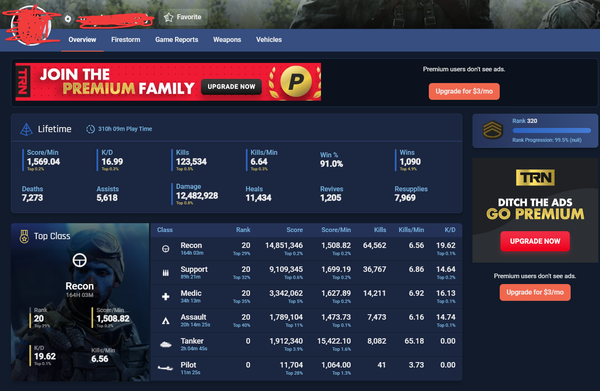600x391 pixels.
Task: Click the Pilot plane icon
Action: 165,368
